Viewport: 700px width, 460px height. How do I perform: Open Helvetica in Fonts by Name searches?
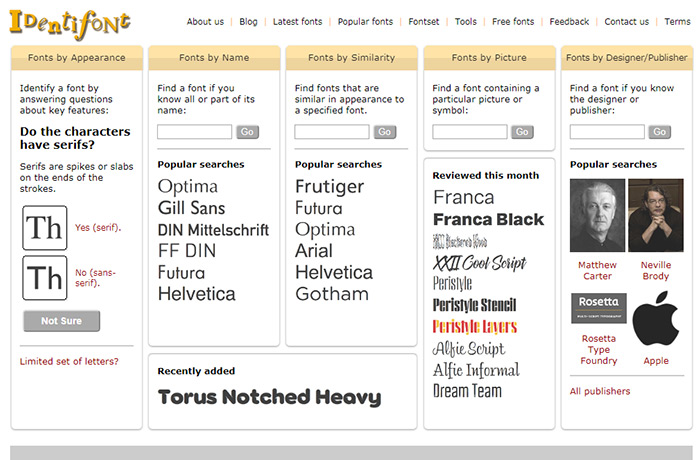[196, 294]
